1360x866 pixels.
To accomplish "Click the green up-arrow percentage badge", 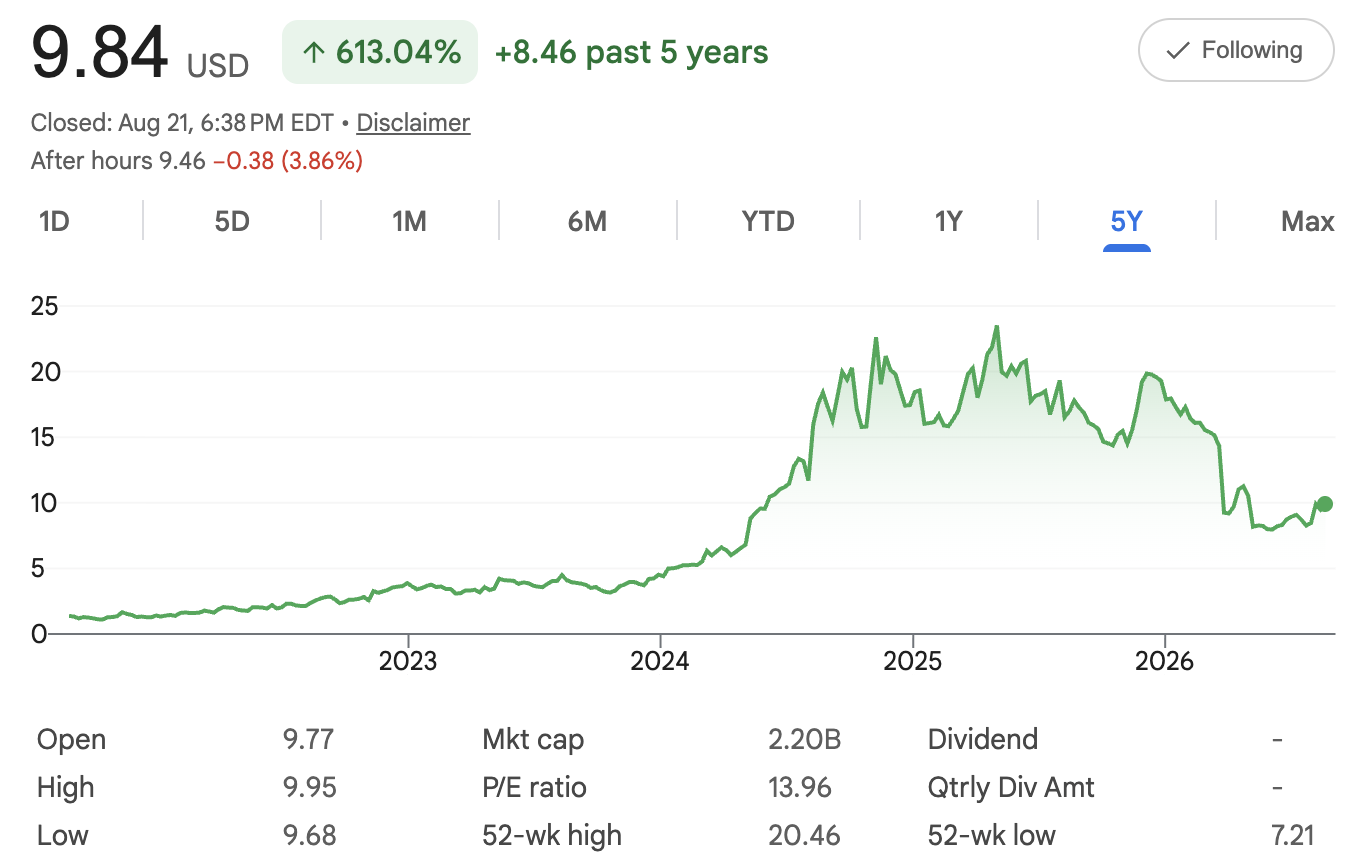I will 380,52.
